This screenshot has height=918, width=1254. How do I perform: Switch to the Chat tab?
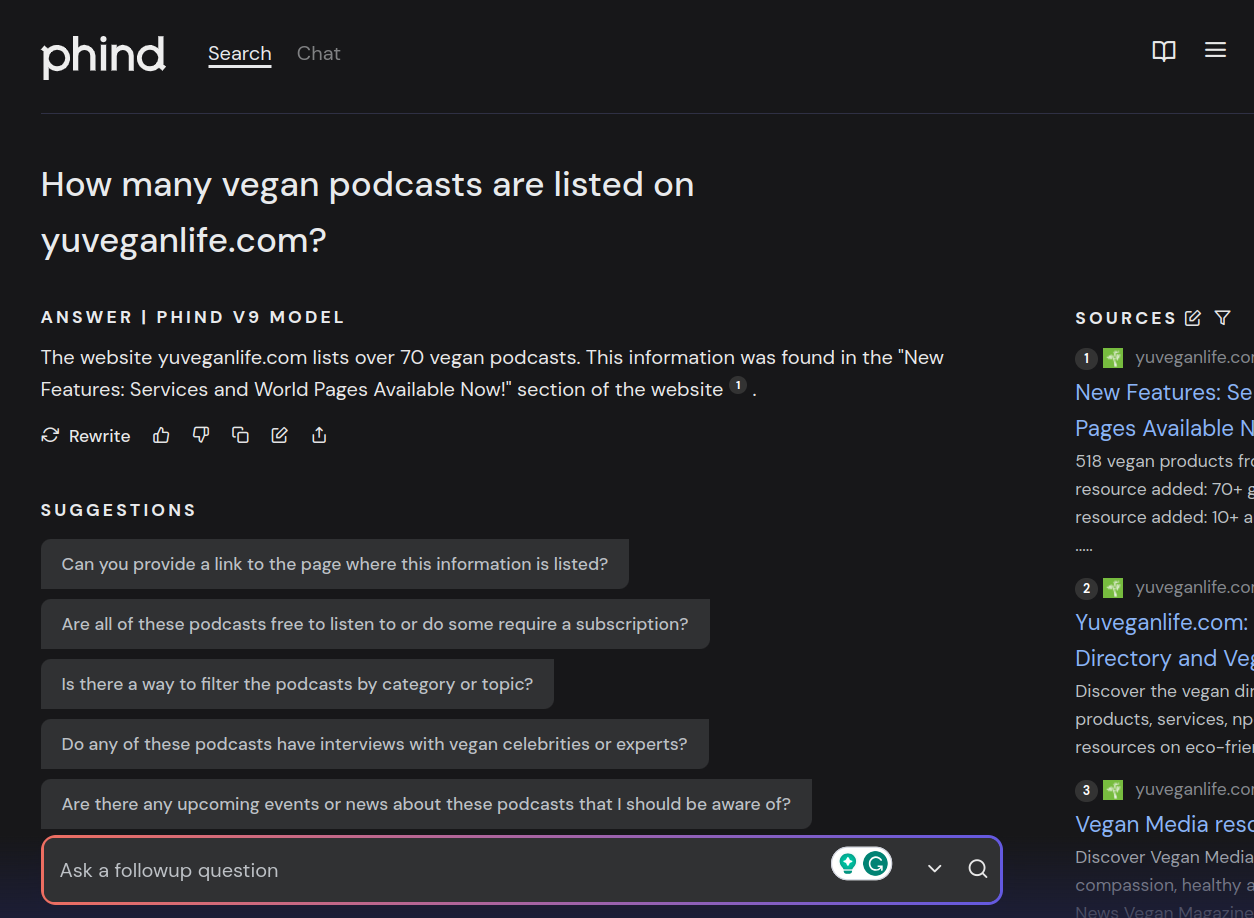(319, 54)
